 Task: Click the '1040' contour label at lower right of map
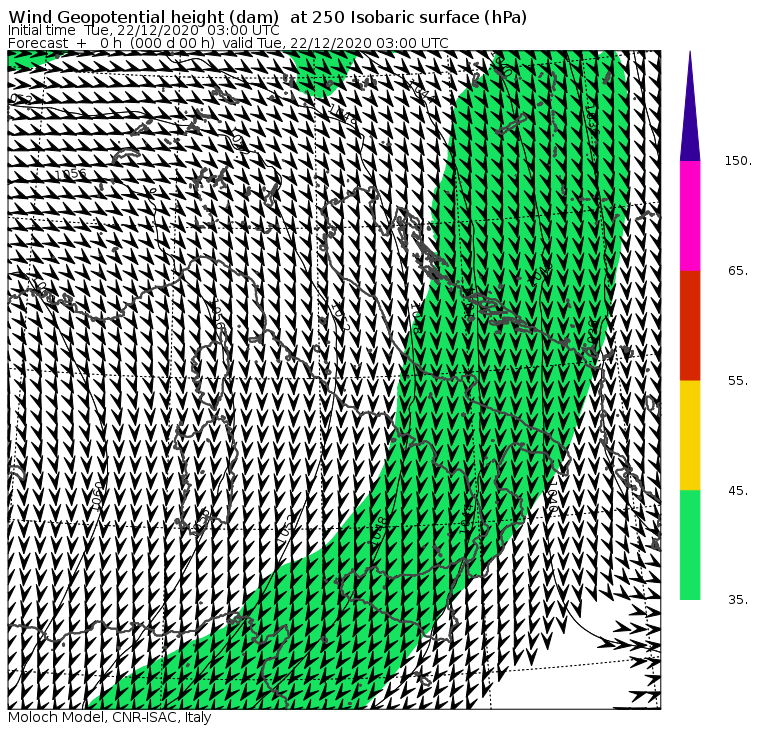point(552,498)
